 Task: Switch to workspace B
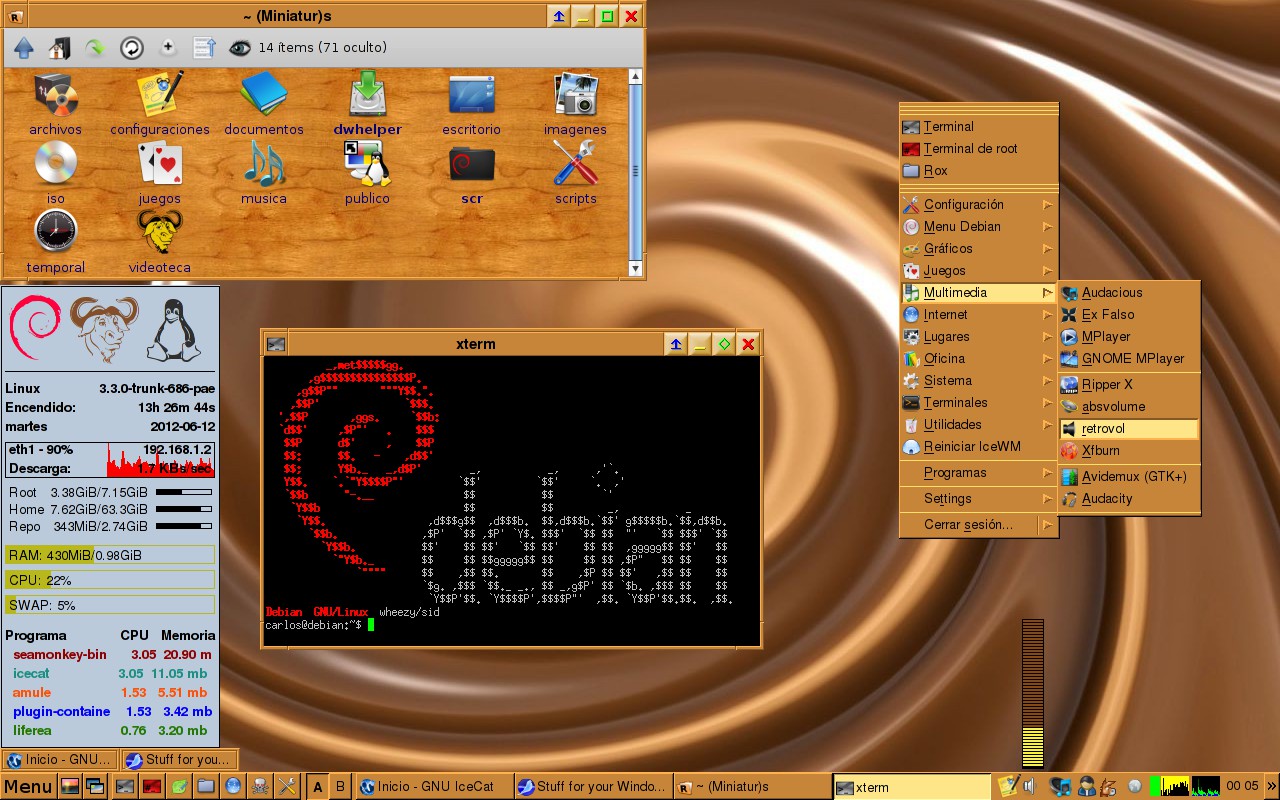point(340,787)
